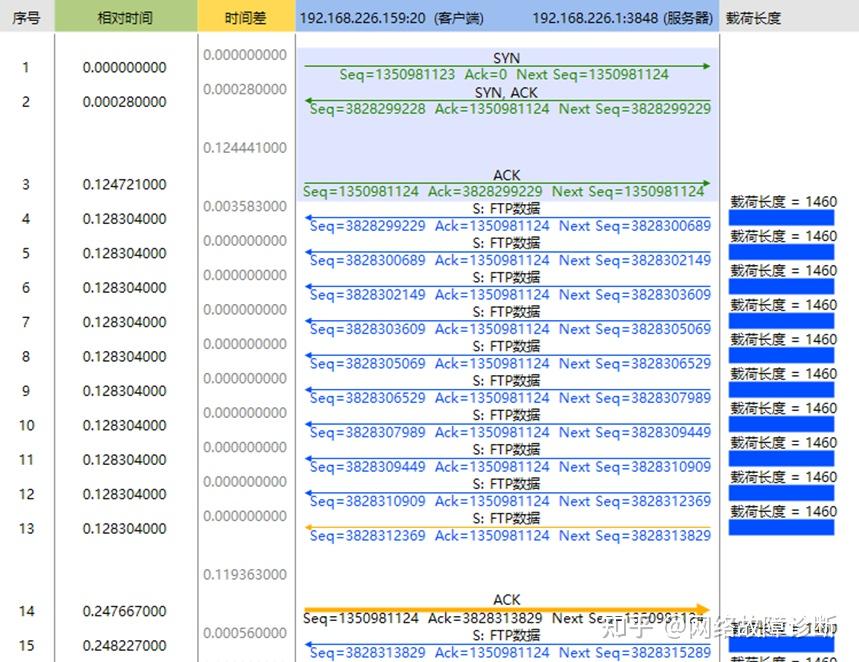Image resolution: width=859 pixels, height=662 pixels.
Task: Select the 相对时间 column header
Action: (x=125, y=16)
